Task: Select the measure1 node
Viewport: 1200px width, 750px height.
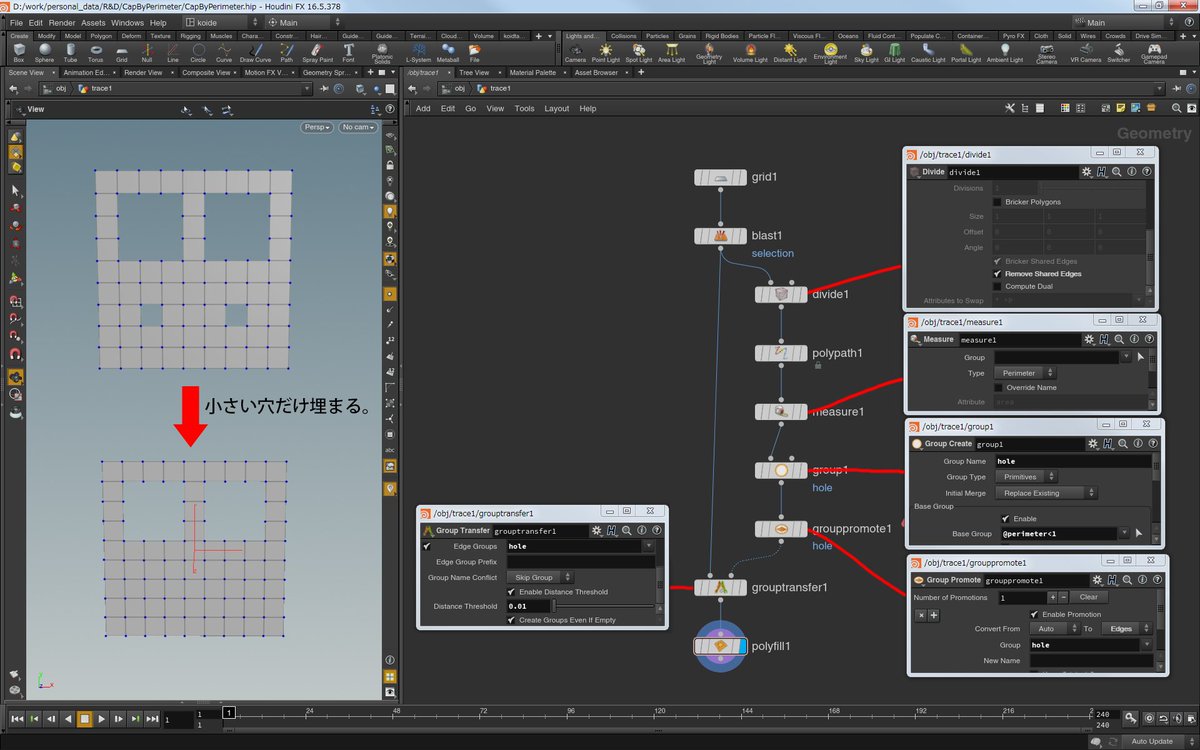Action: [781, 411]
